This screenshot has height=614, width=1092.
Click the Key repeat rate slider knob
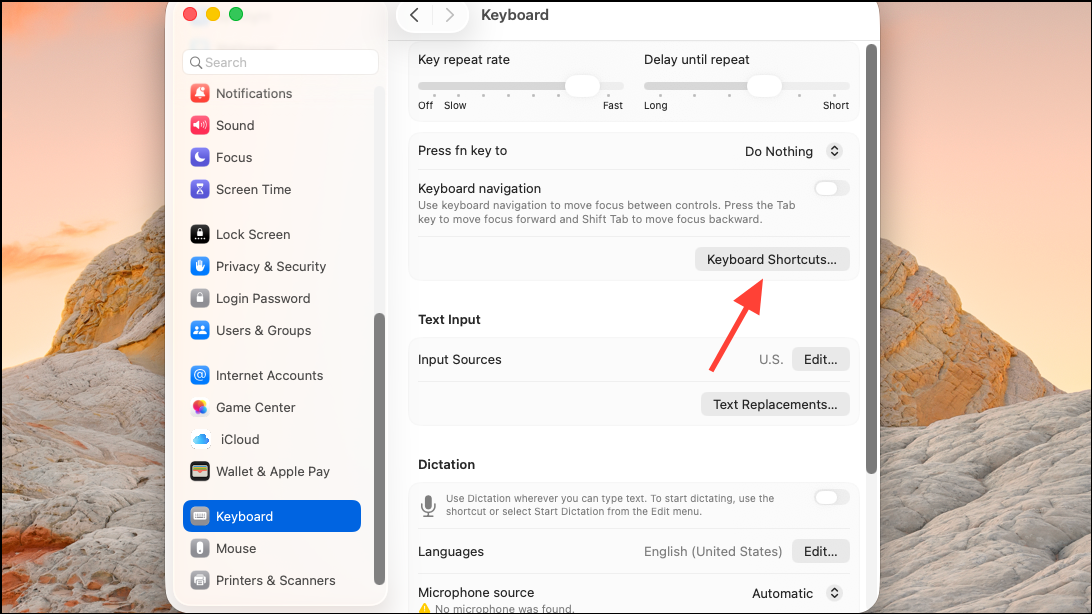pos(582,86)
